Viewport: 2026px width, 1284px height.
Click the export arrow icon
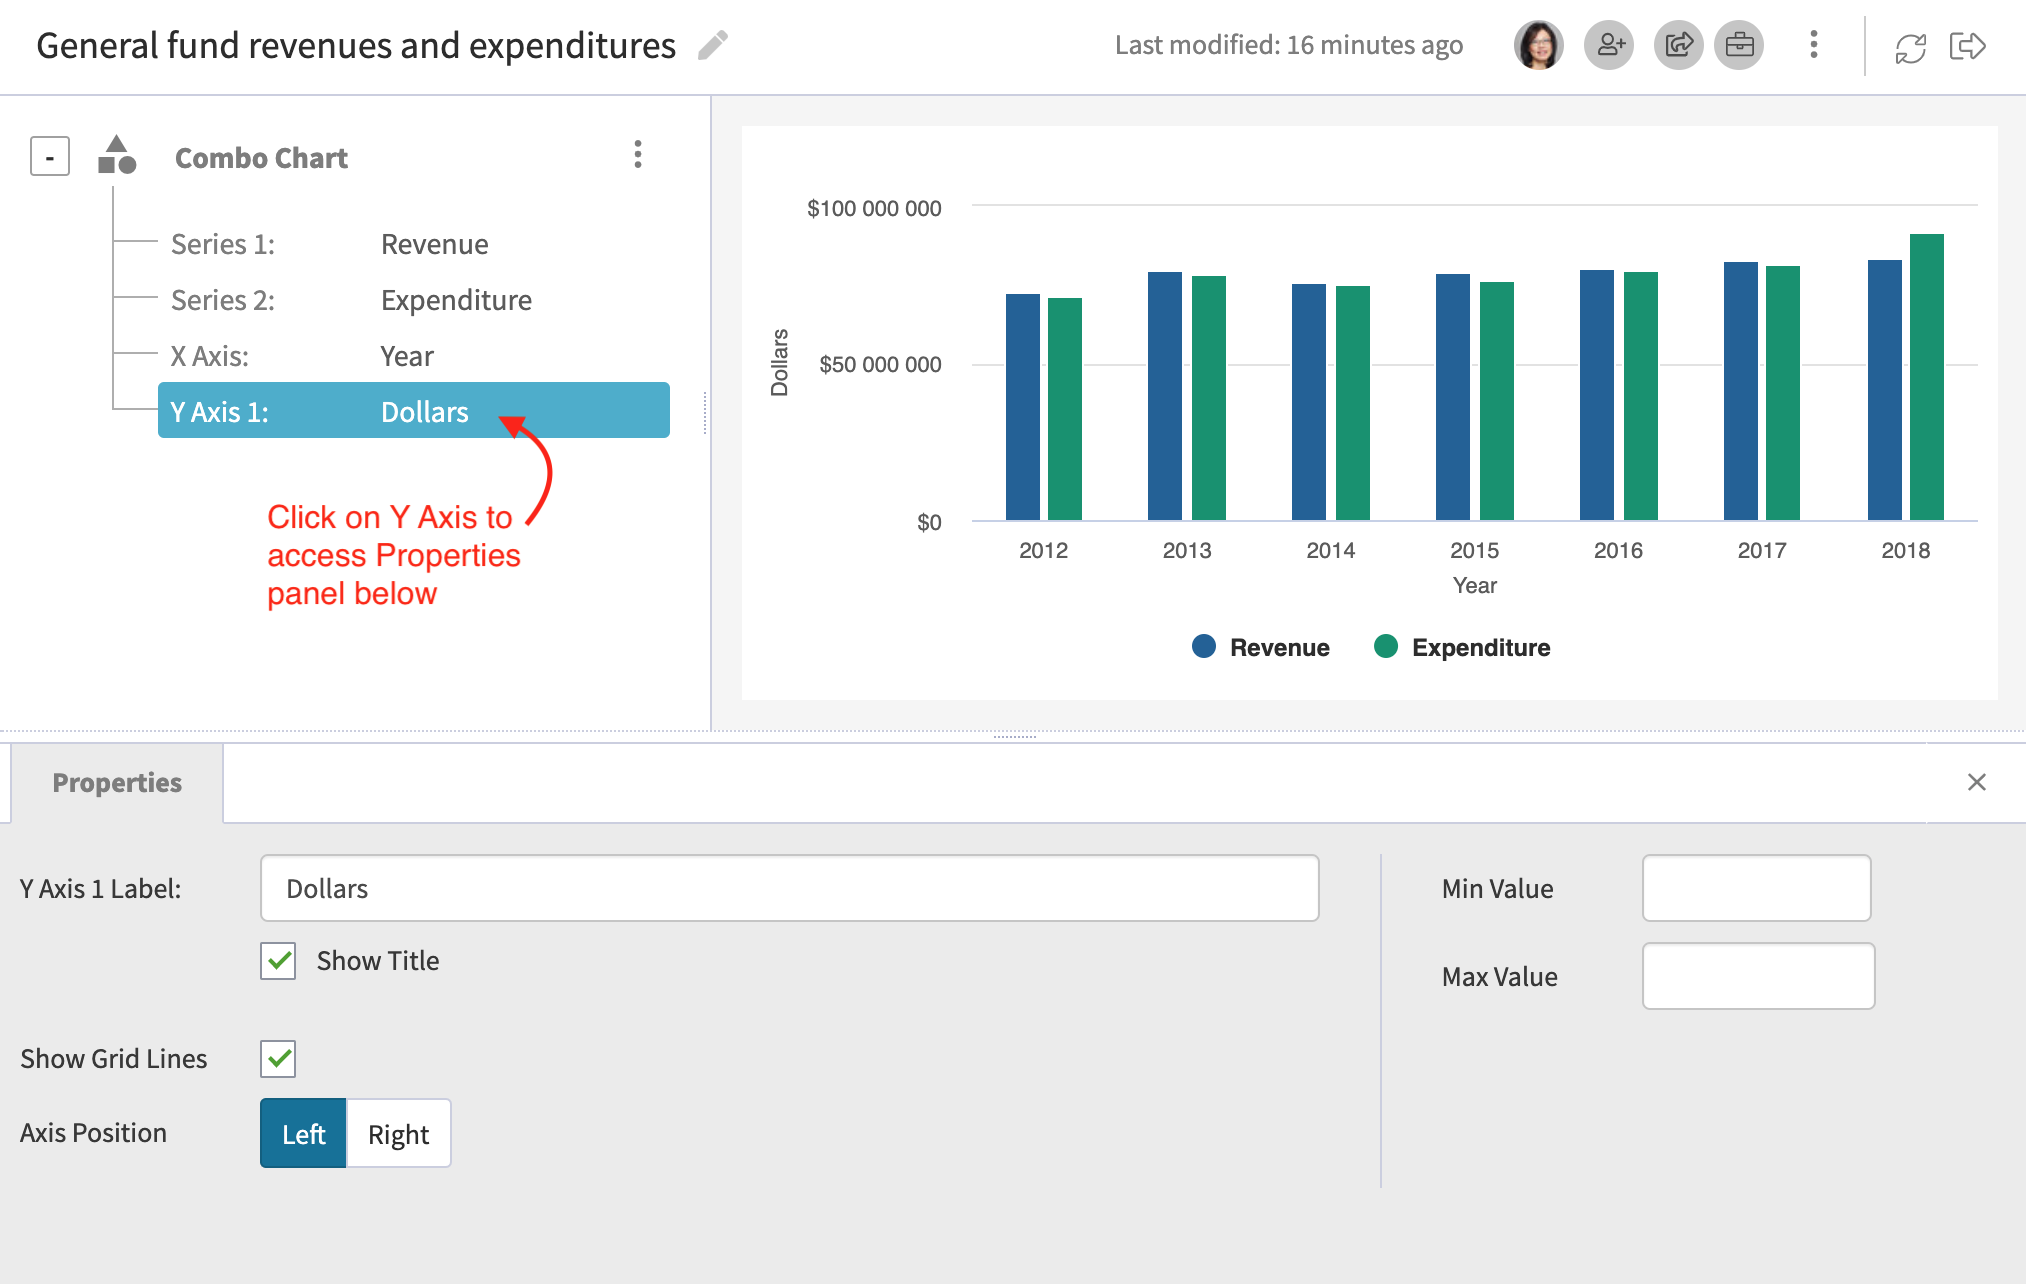[1967, 46]
